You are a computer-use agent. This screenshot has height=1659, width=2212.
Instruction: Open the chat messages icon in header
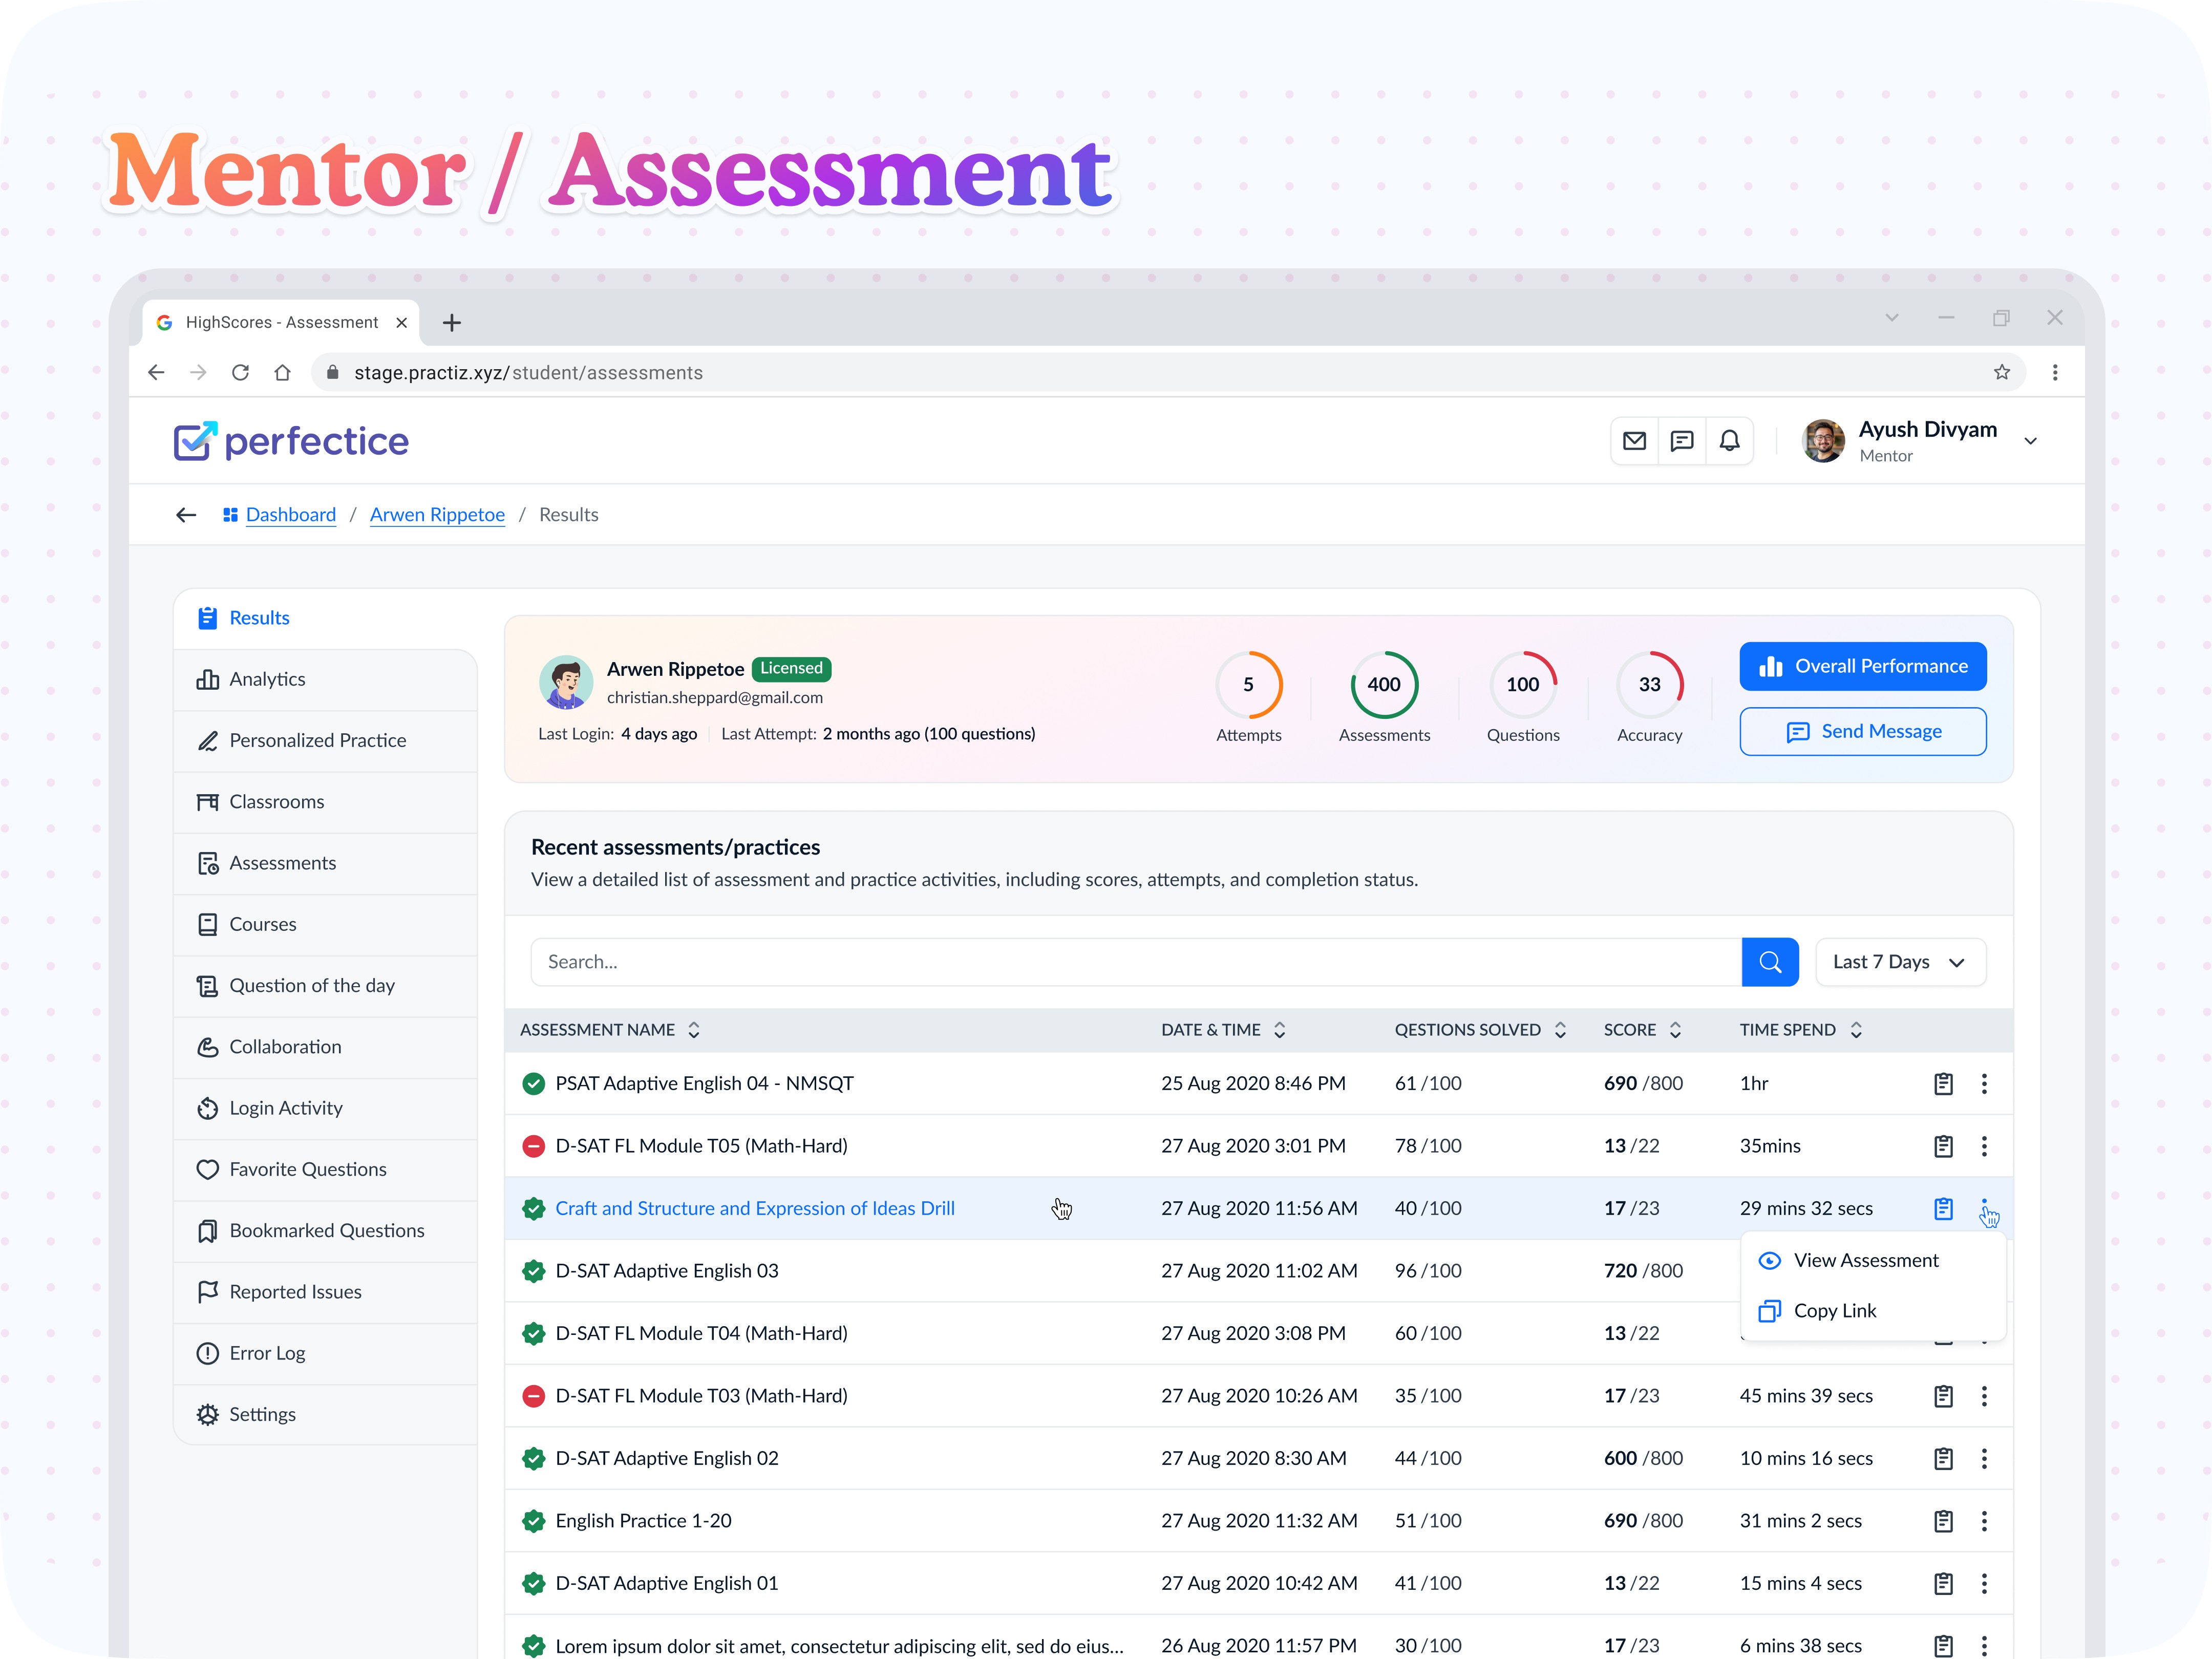click(1682, 441)
